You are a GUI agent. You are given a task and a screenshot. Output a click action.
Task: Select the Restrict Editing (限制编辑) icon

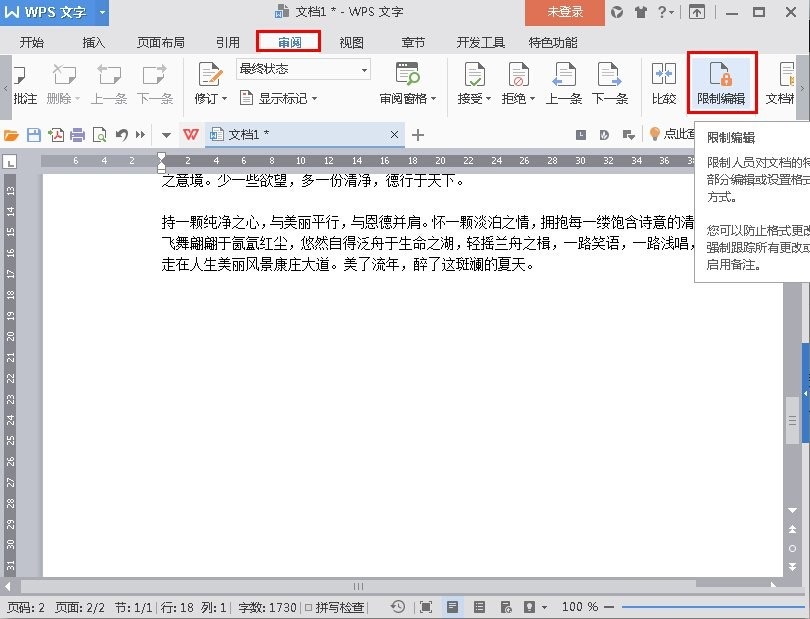click(x=723, y=82)
